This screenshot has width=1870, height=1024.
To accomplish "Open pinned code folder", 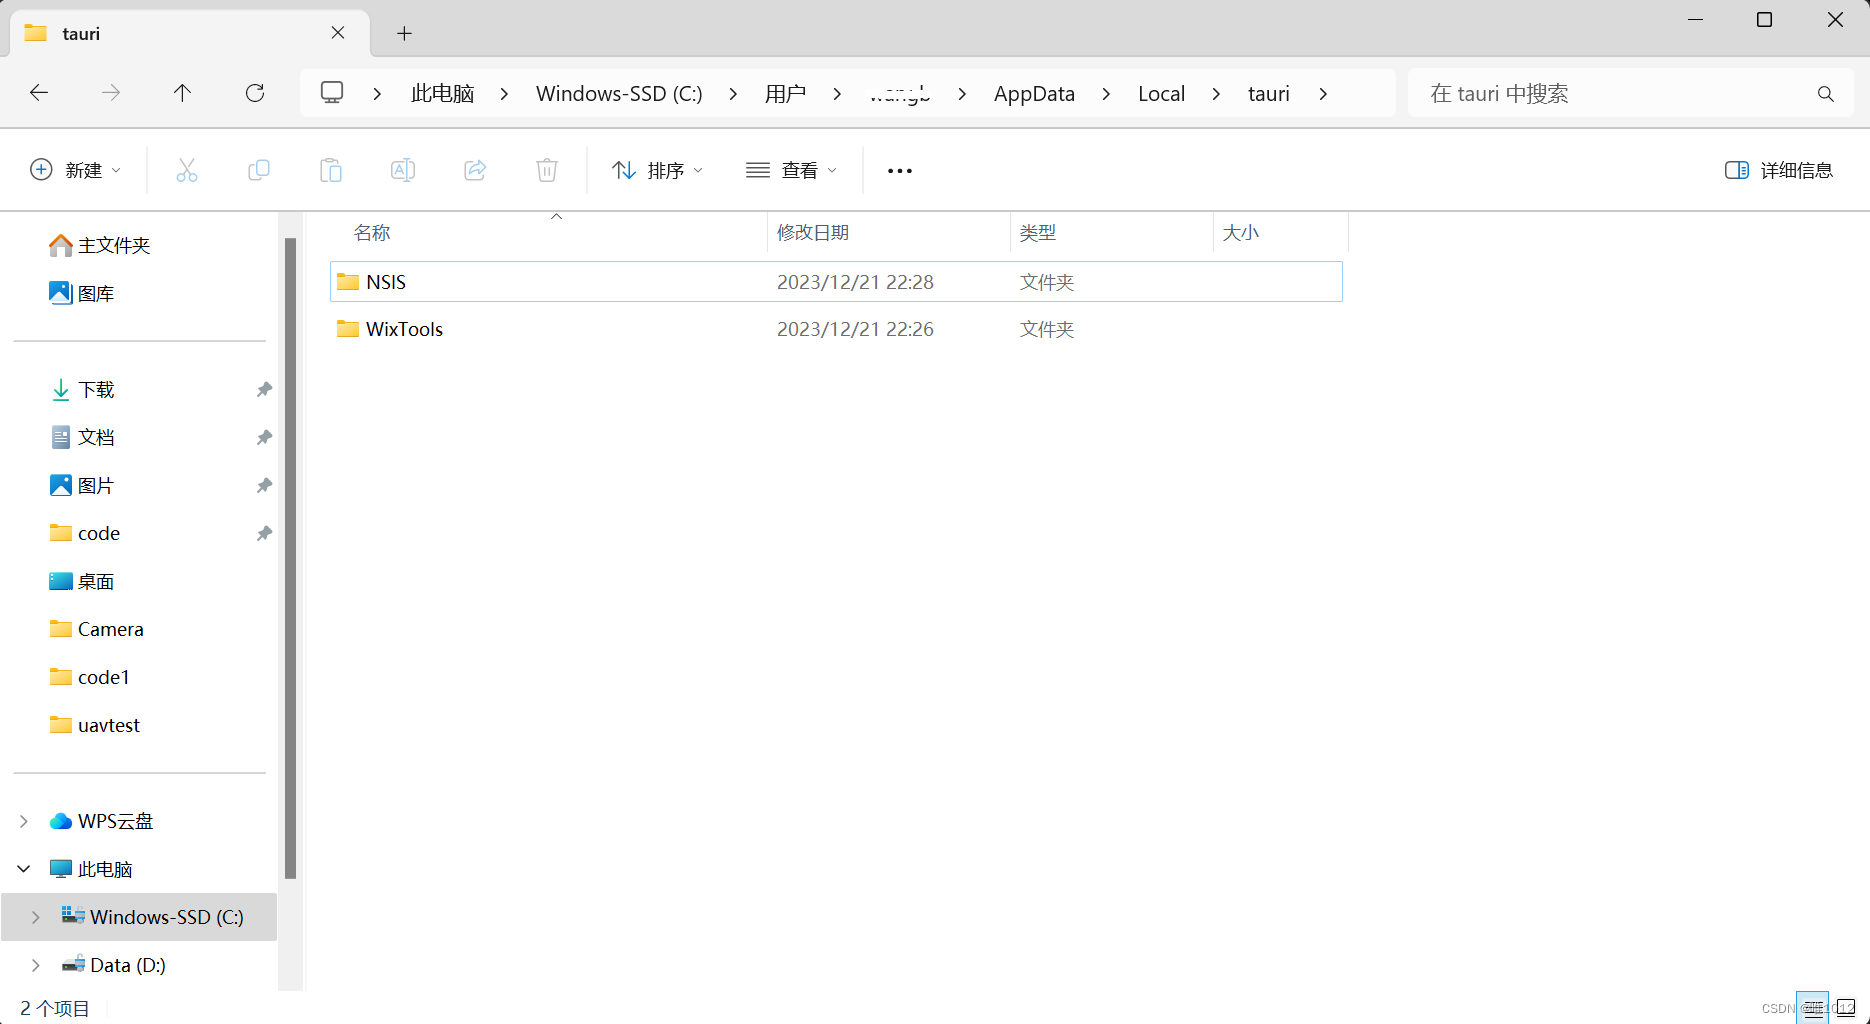I will coord(85,533).
